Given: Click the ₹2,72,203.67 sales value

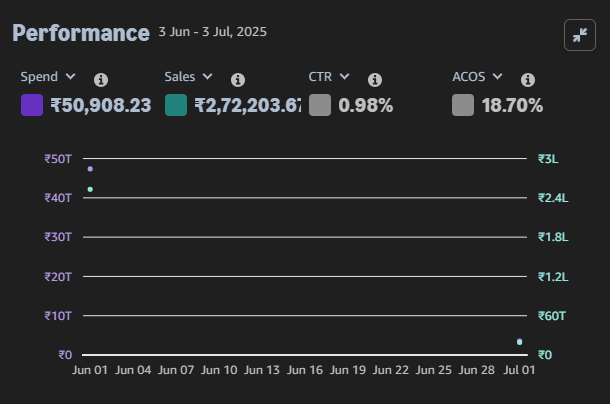Looking at the screenshot, I should [247, 105].
